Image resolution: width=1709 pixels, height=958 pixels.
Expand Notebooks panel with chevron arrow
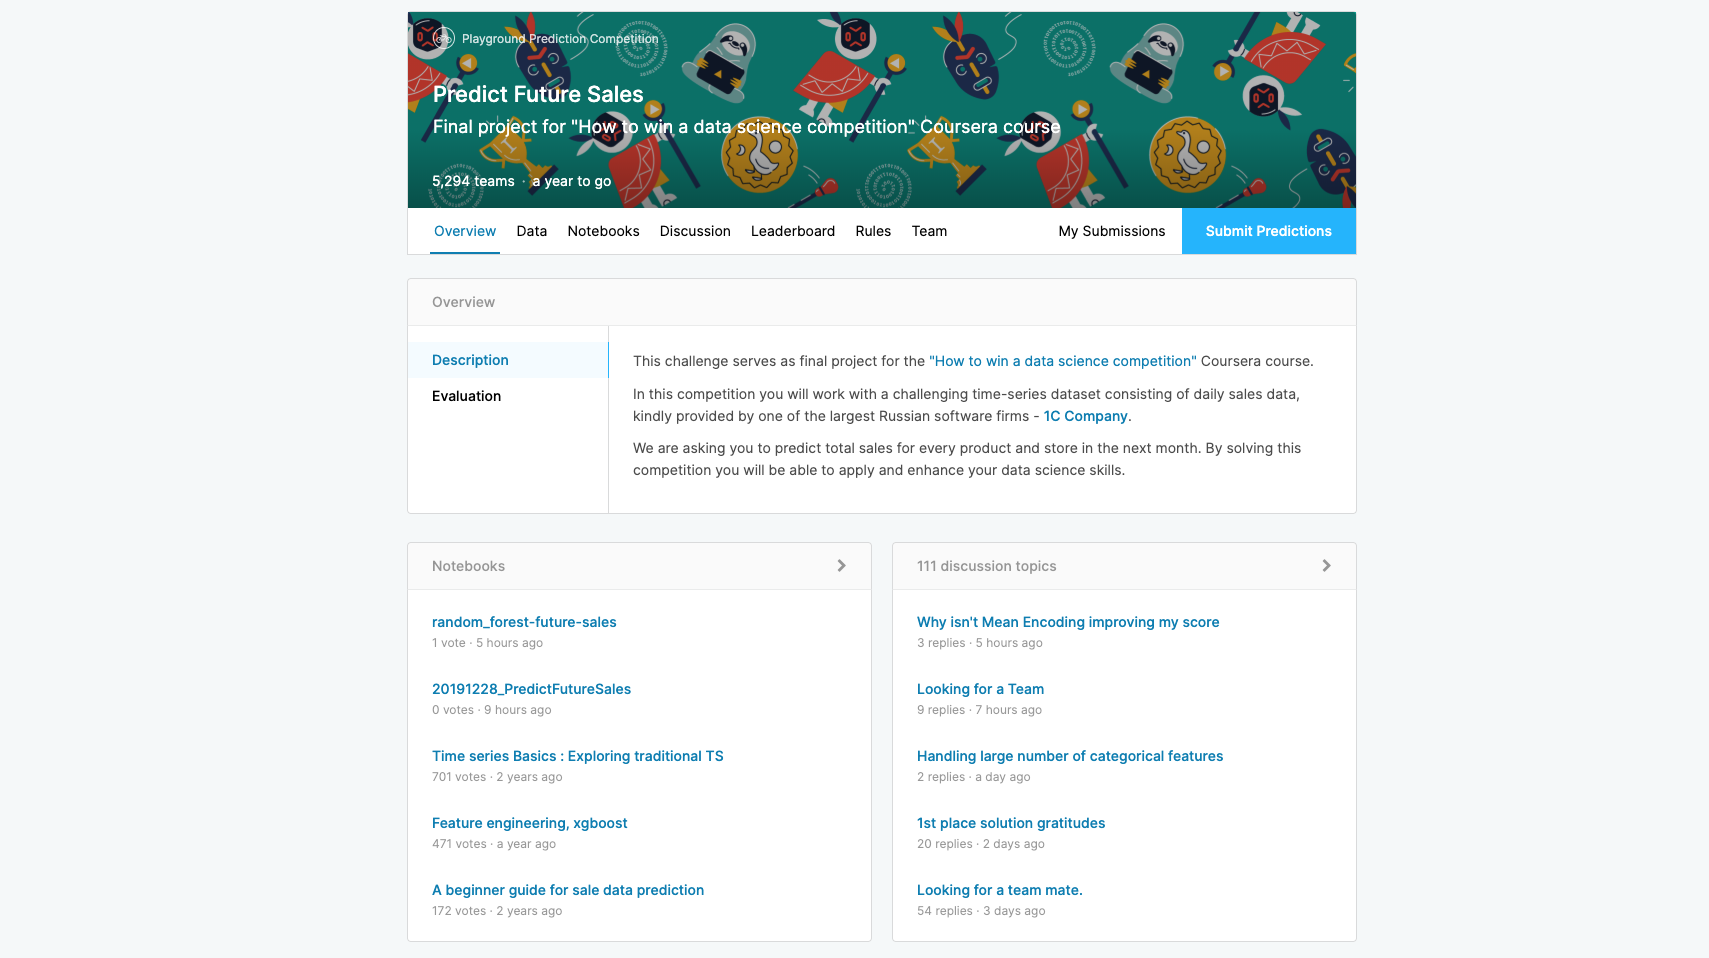coord(841,566)
